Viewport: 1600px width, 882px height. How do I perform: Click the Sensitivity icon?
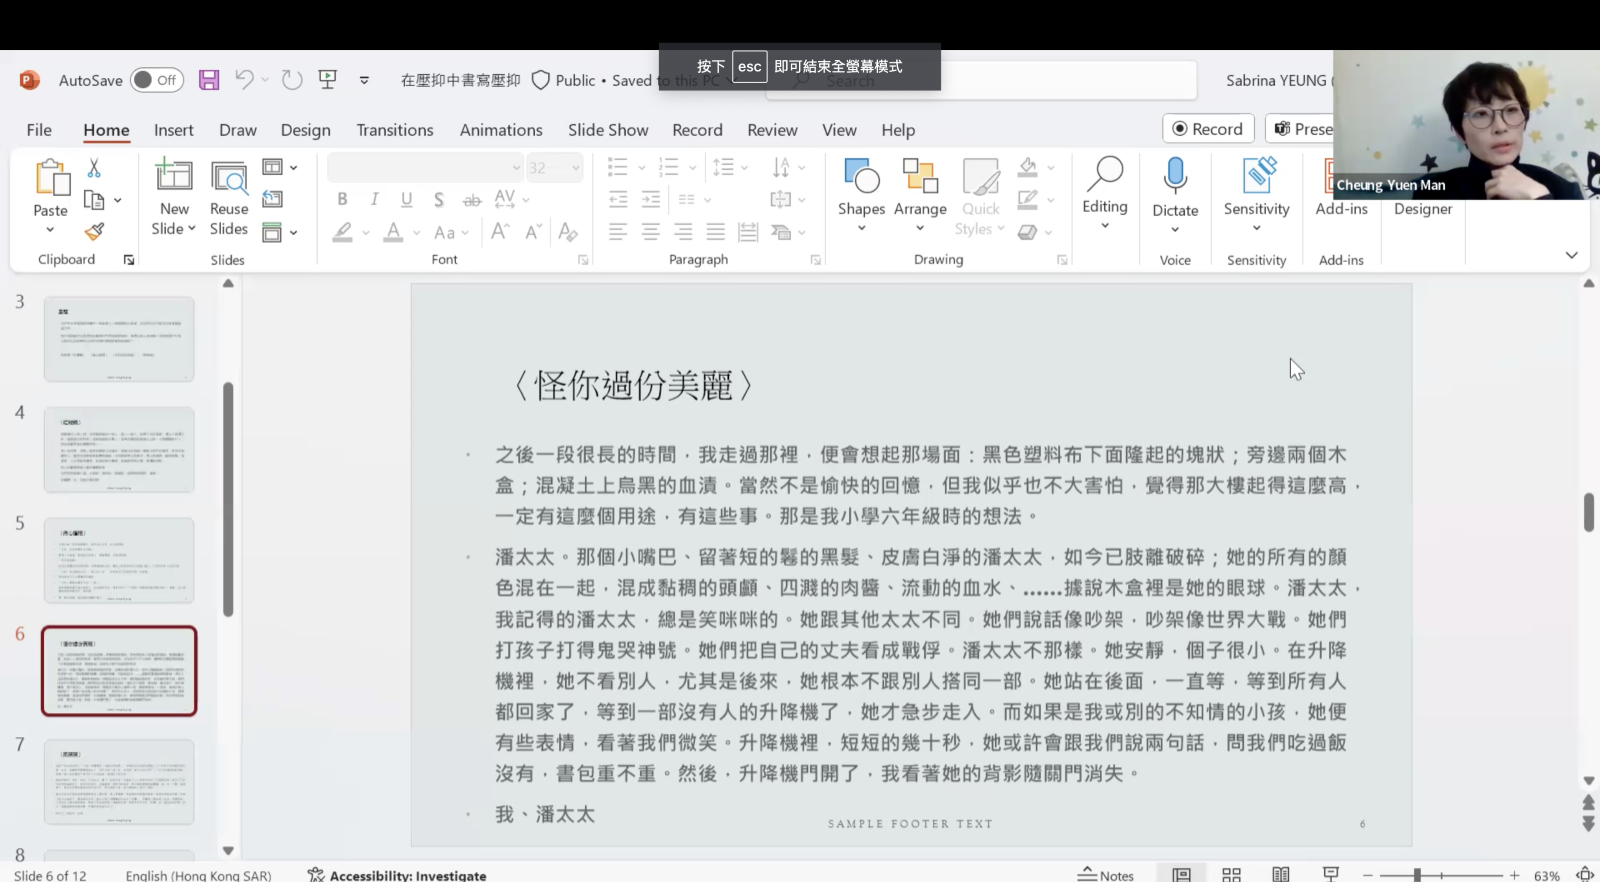coord(1257,175)
